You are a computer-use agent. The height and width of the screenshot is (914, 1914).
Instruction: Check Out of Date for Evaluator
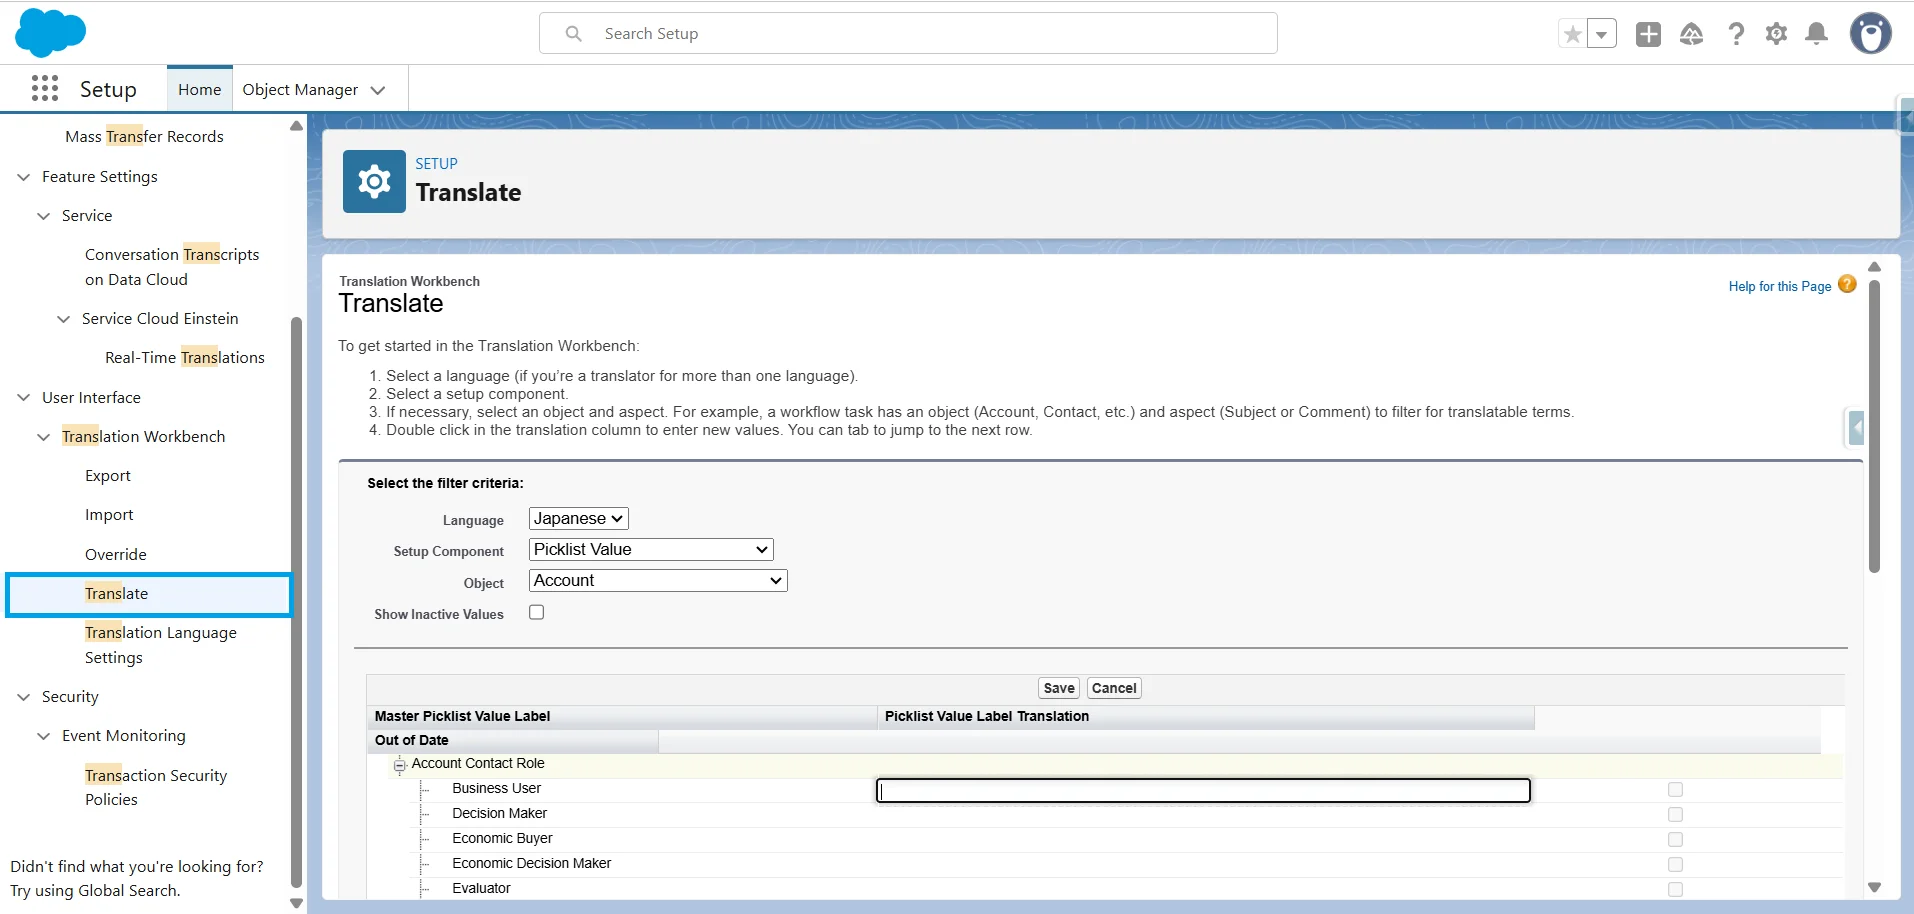click(1675, 890)
